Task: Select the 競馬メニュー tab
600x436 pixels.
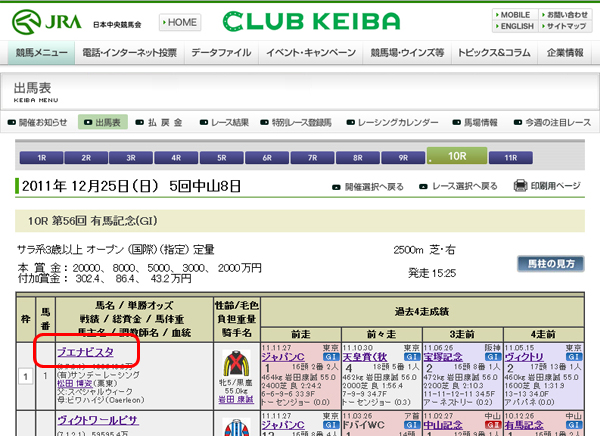Action: [41, 52]
